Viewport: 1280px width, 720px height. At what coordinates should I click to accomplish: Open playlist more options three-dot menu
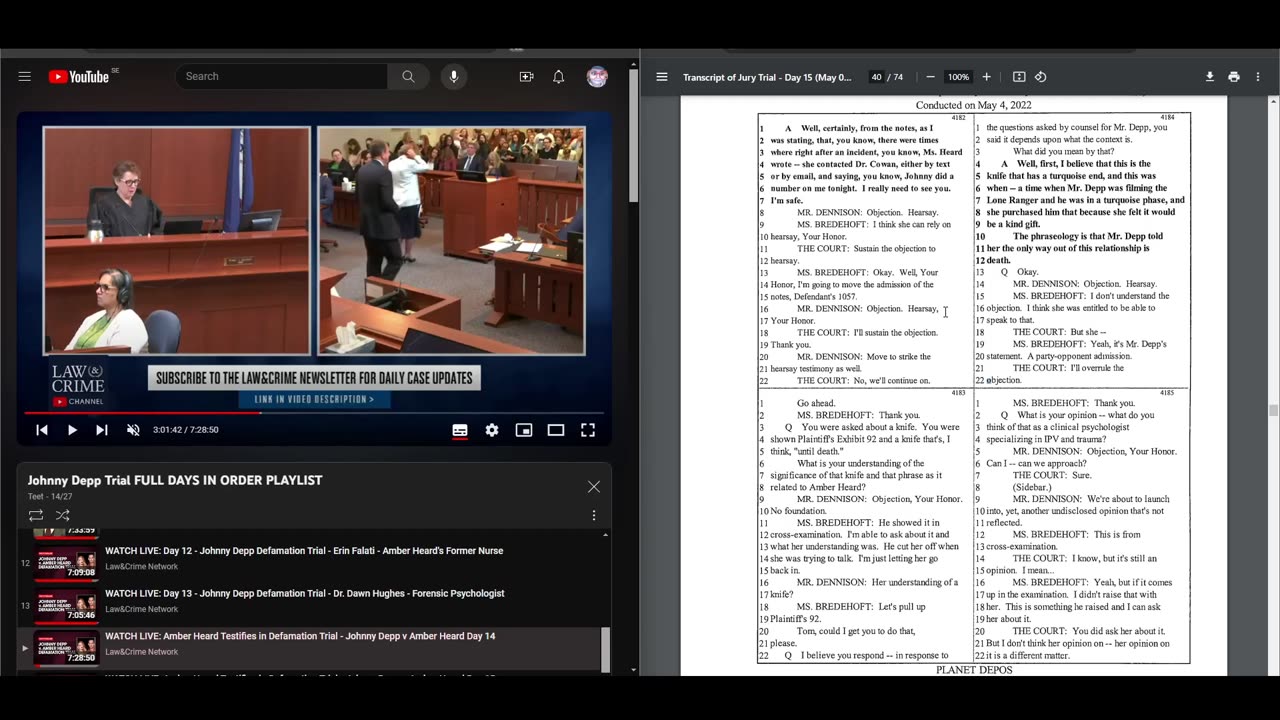(x=594, y=515)
